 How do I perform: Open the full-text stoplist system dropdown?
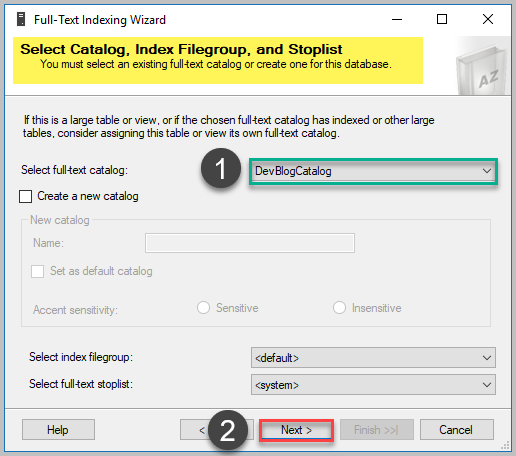[373, 385]
